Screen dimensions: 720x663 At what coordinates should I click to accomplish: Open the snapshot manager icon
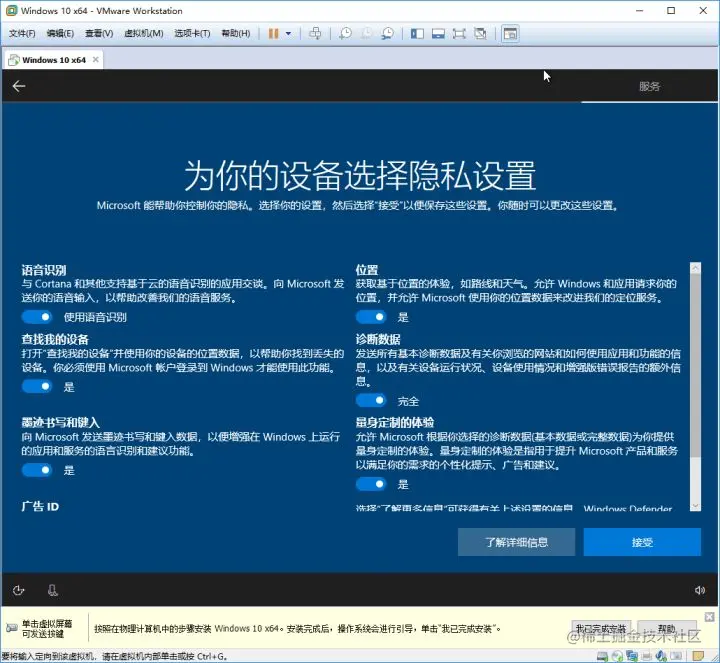click(x=388, y=34)
